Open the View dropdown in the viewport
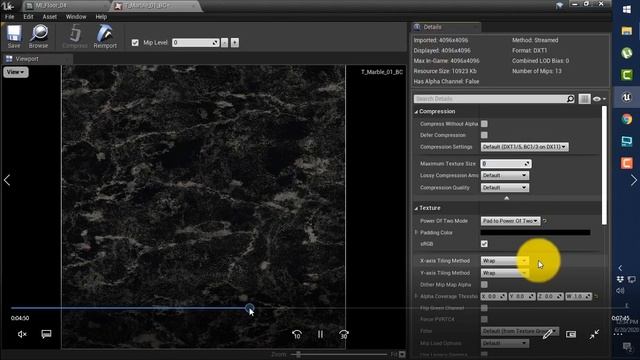 [16, 72]
